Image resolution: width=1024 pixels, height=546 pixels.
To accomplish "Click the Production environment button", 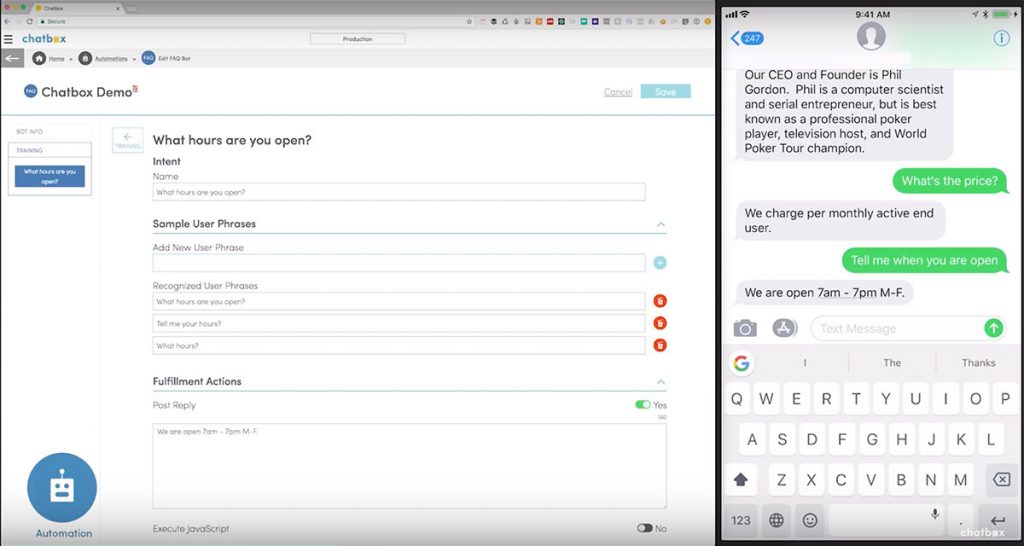I will click(357, 39).
